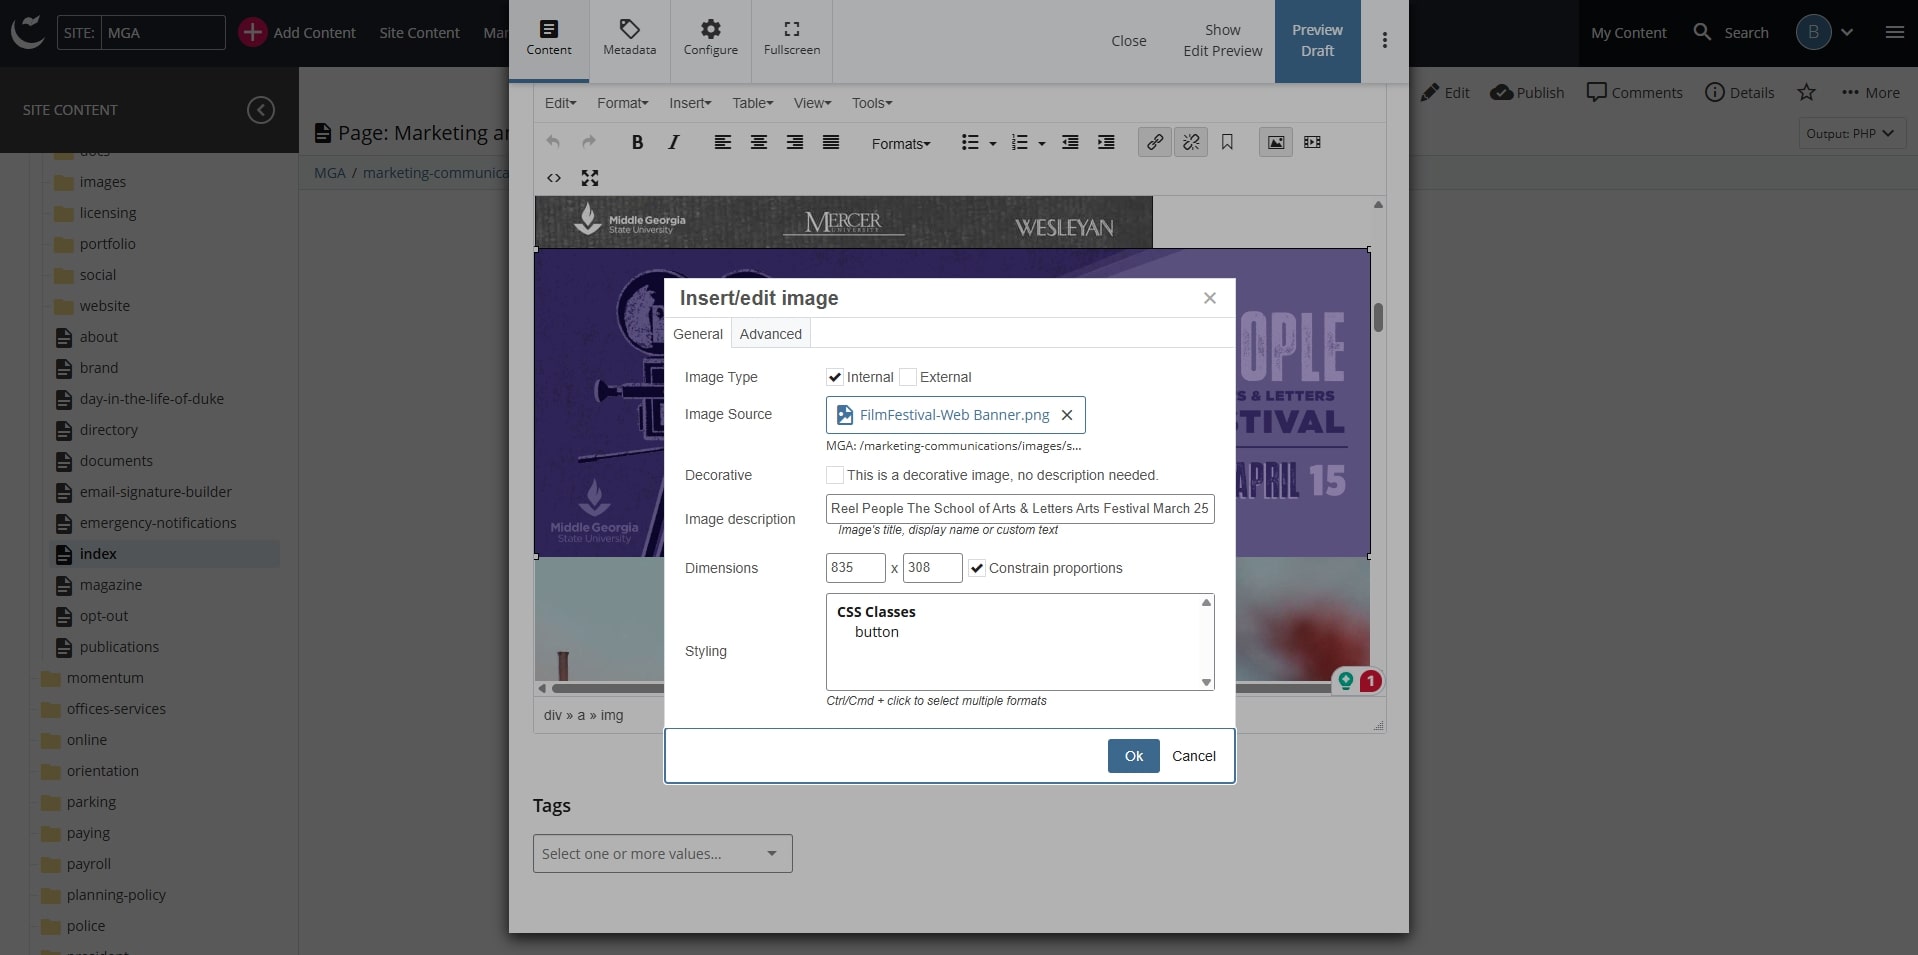Switch to the Advanced tab

coord(770,334)
